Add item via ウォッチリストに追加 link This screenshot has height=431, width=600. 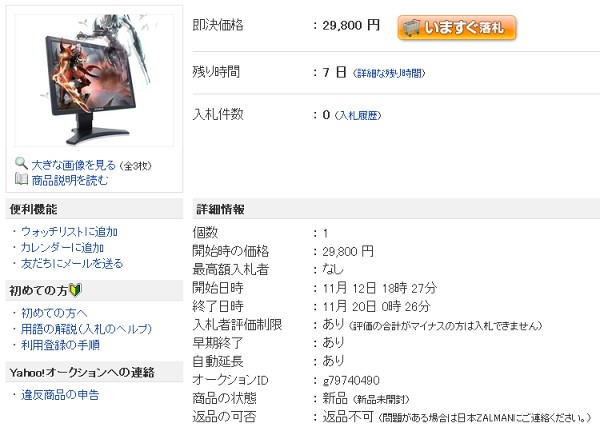point(69,232)
